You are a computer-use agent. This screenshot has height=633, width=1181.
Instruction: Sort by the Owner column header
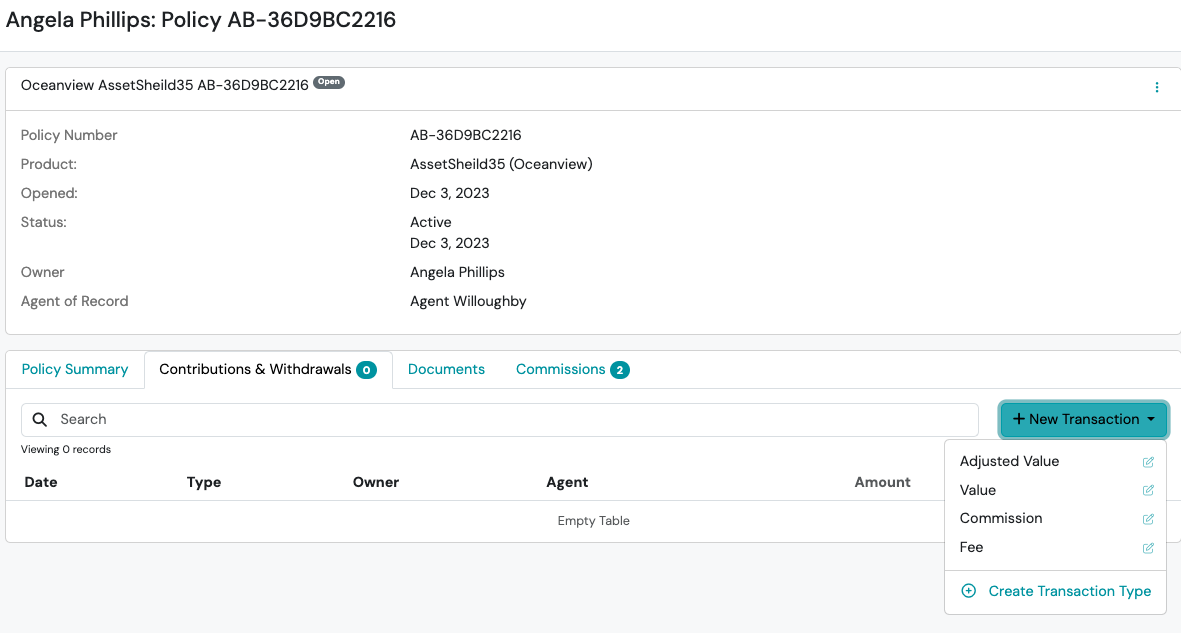376,482
